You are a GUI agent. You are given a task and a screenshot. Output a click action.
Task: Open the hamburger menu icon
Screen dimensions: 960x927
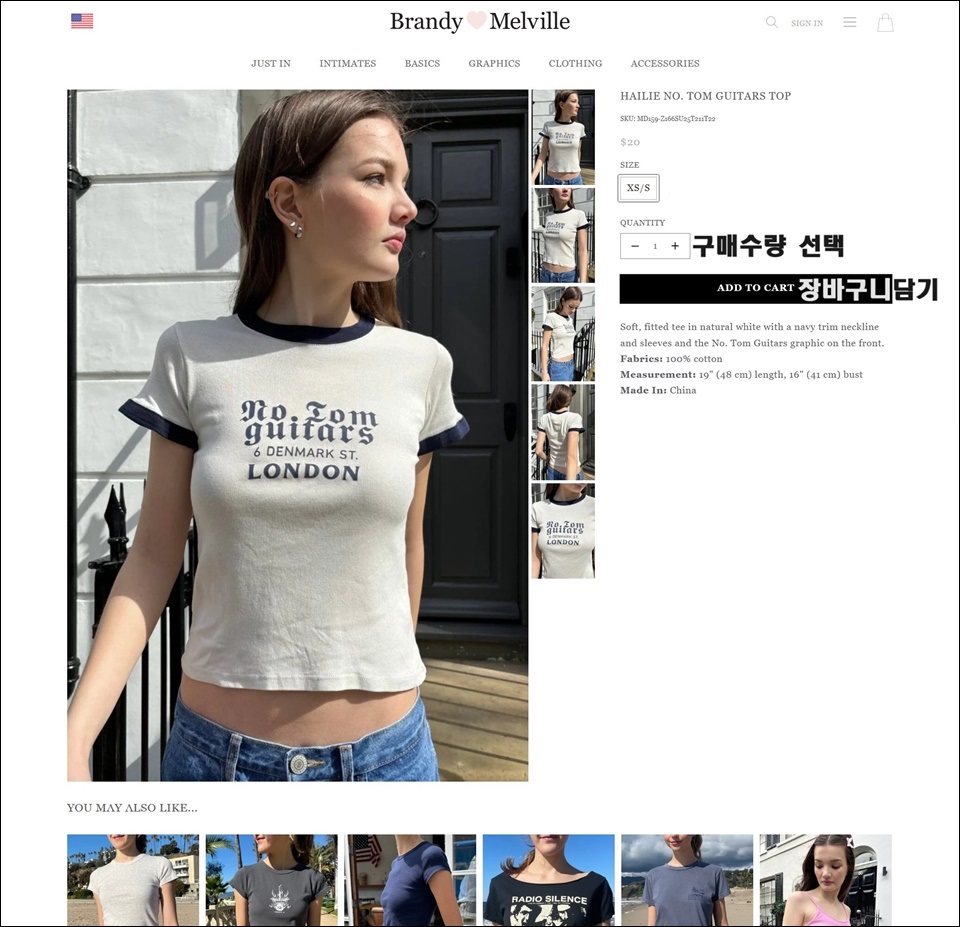click(850, 22)
